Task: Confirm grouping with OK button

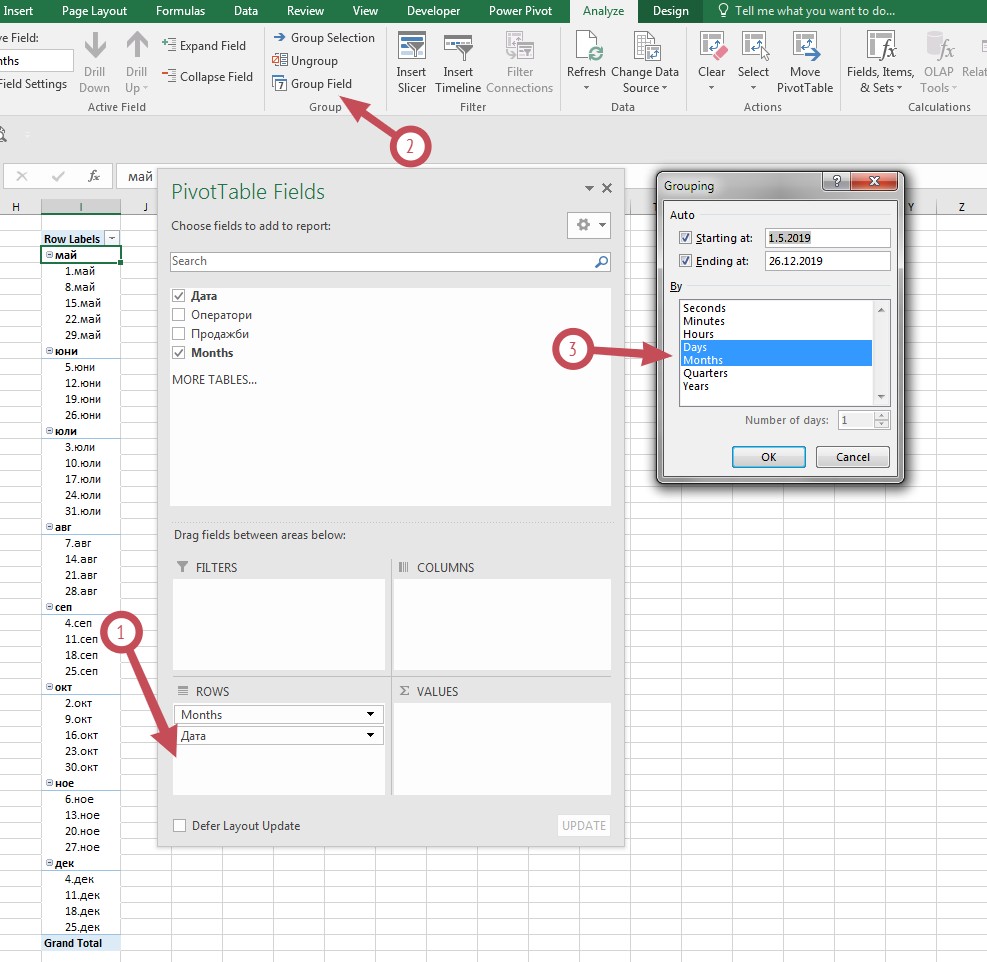Action: 769,457
